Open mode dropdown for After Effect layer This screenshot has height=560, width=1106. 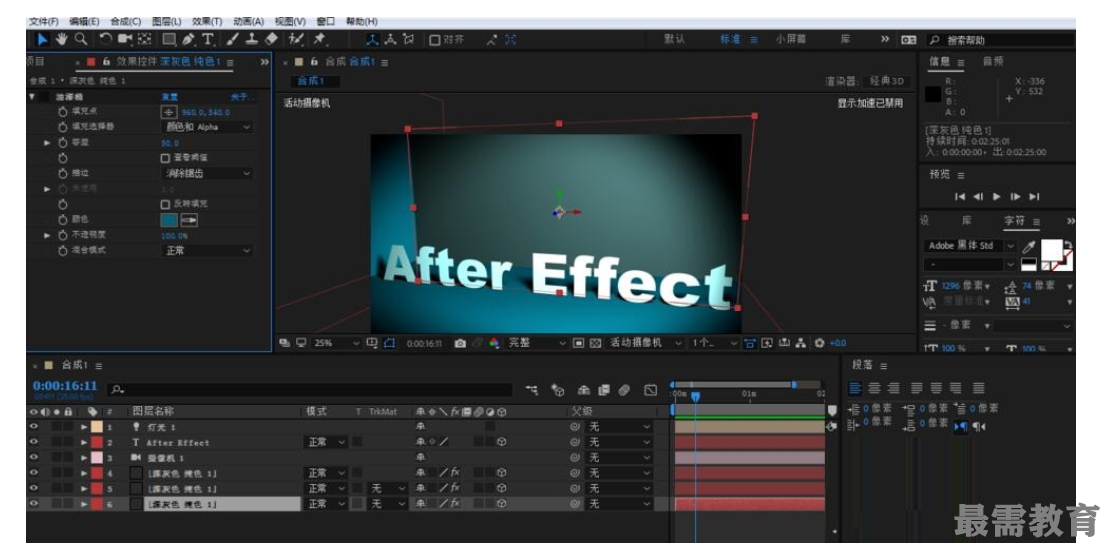(326, 442)
